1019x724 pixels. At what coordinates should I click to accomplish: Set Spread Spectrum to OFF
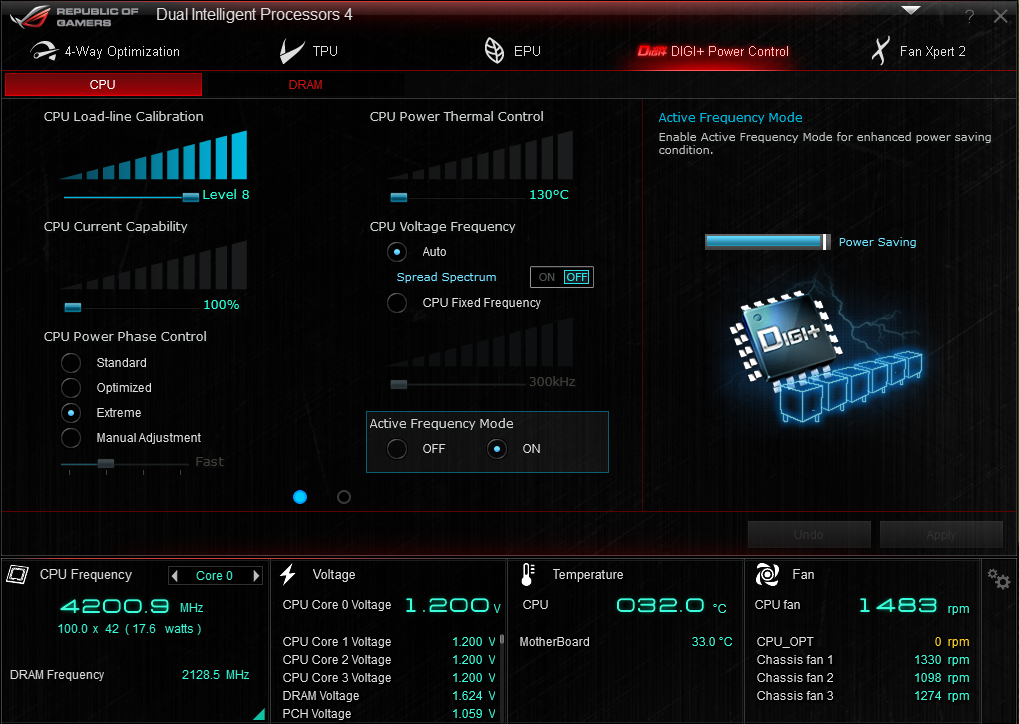576,278
